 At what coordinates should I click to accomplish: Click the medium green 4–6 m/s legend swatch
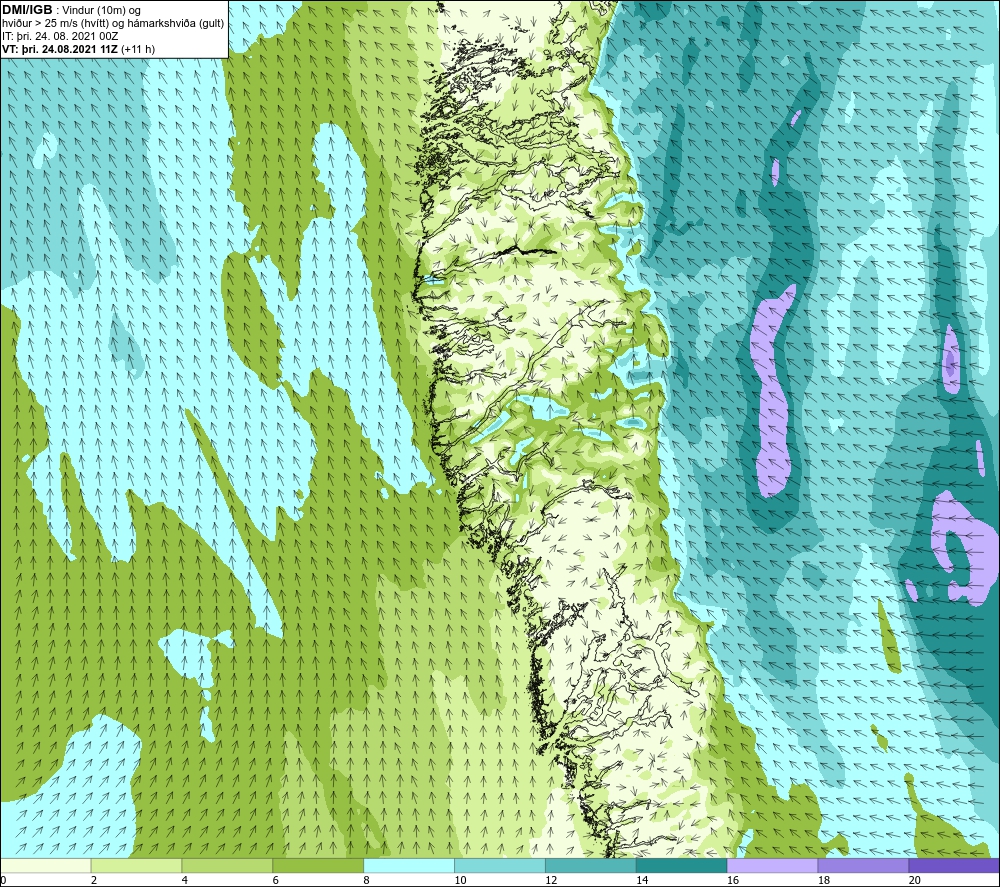pos(227,865)
